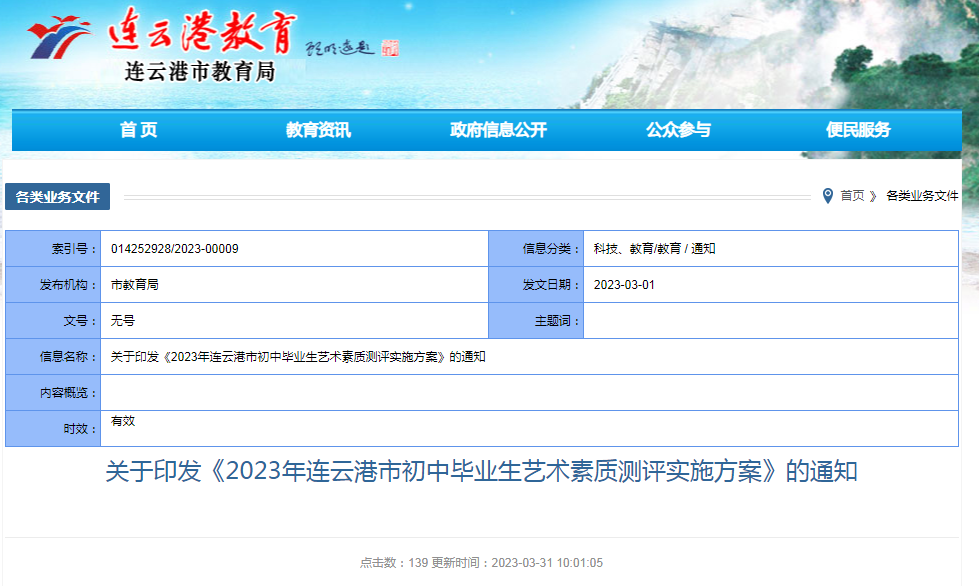Click the 信息名称 label cell
The width and height of the screenshot is (979, 586).
[x=53, y=357]
